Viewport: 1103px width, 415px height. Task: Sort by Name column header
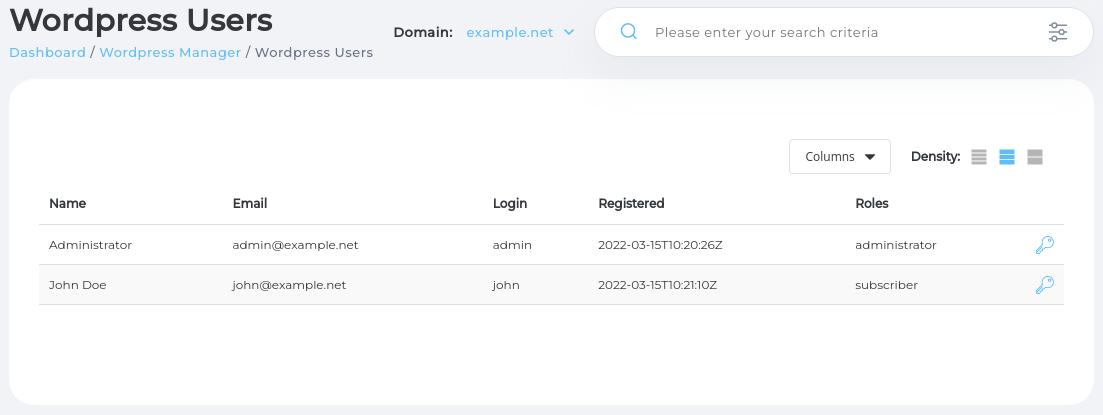(x=67, y=203)
